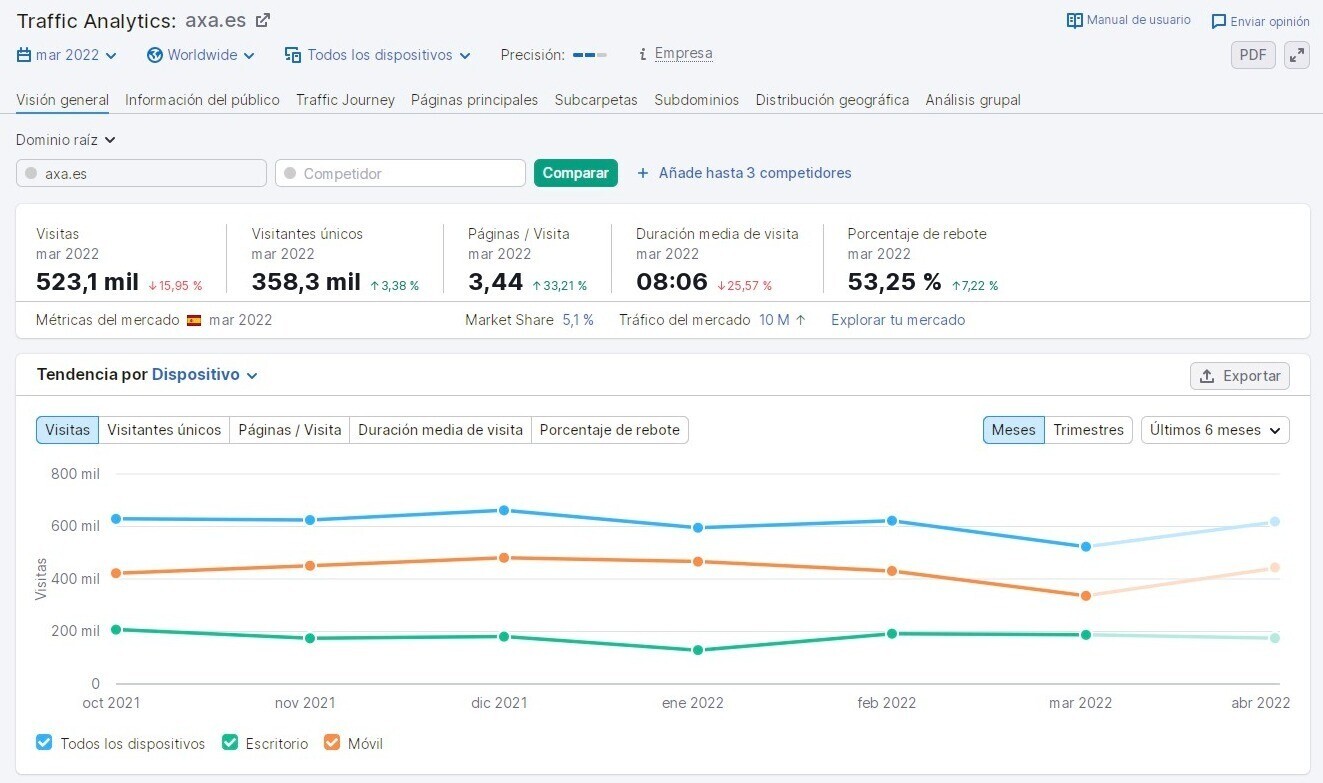Screen dimensions: 1323x783
Task: Click the Páginas / Visita 3,44 value
Action: tap(496, 282)
